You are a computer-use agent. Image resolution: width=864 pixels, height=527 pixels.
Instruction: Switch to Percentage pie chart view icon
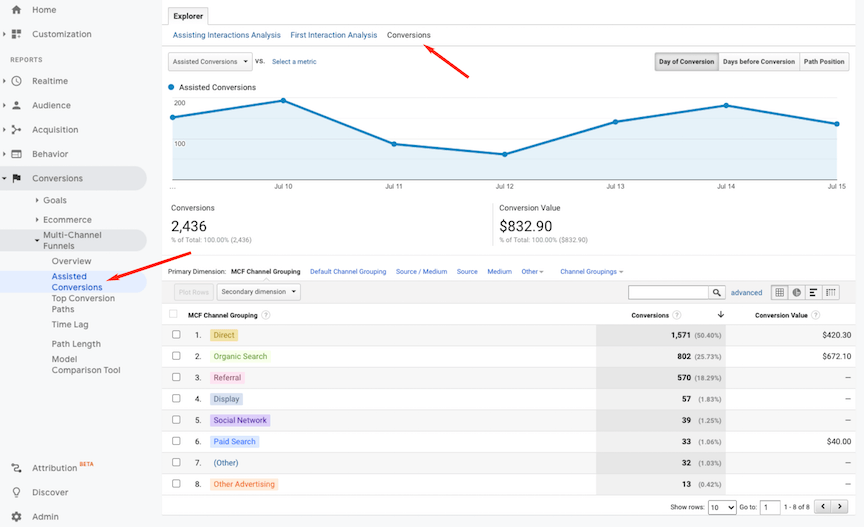point(797,292)
